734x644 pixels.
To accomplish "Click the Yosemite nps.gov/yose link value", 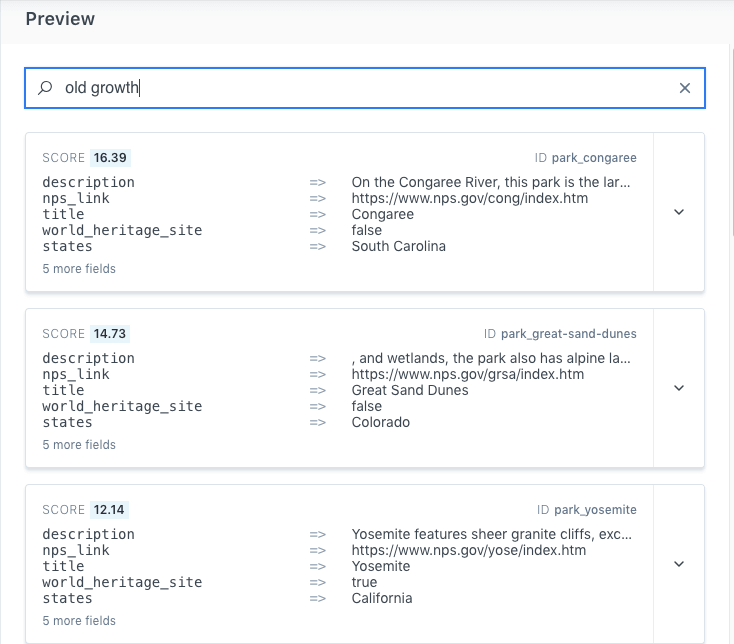I will point(468,550).
